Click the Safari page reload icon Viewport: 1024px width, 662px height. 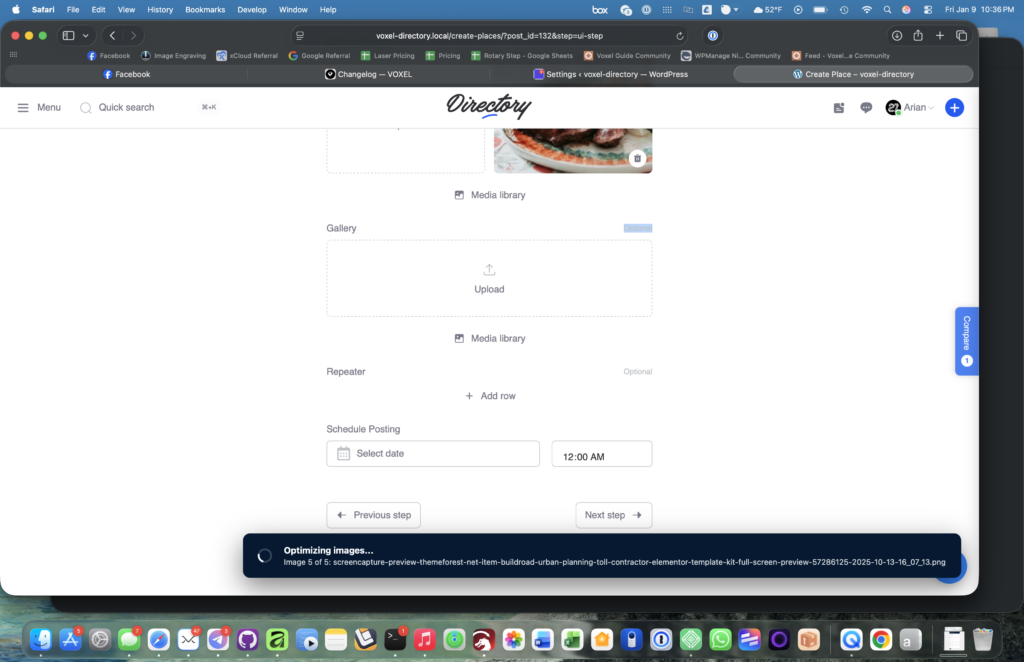[681, 35]
